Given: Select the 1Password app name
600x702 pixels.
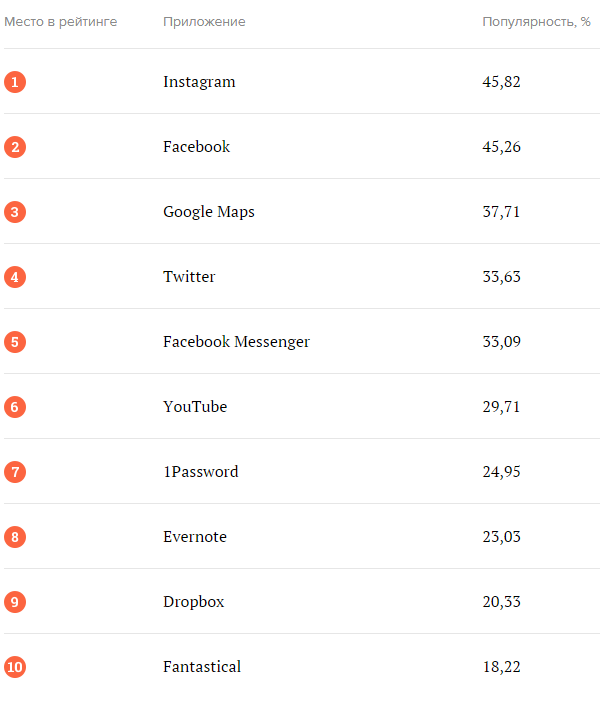Looking at the screenshot, I should [x=201, y=471].
